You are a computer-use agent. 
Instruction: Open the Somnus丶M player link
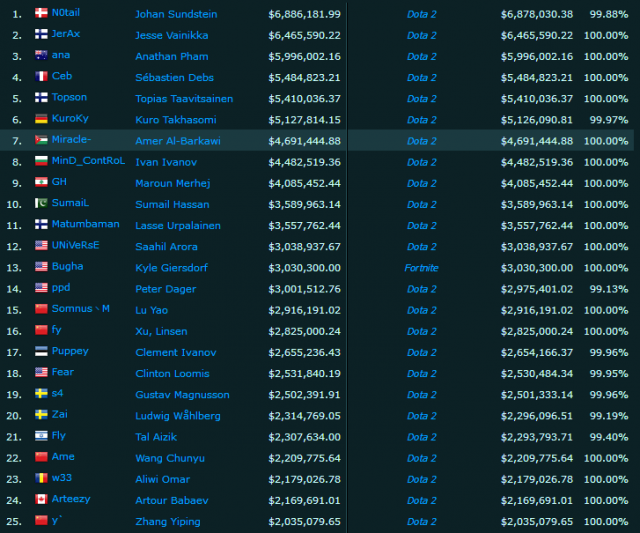coord(81,310)
